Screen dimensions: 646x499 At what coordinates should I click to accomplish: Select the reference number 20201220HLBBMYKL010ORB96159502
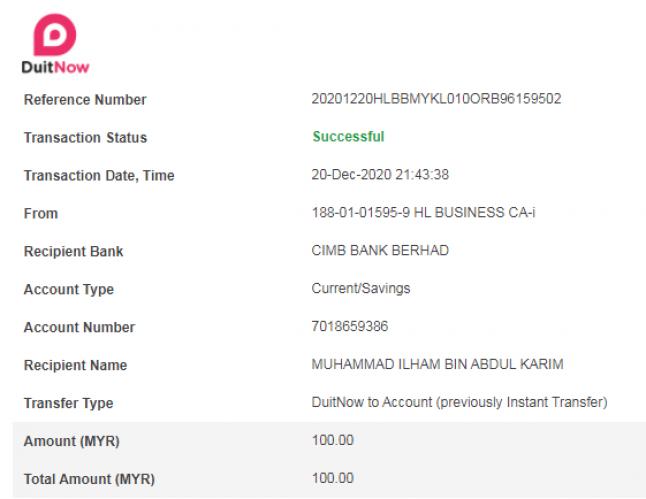(436, 99)
